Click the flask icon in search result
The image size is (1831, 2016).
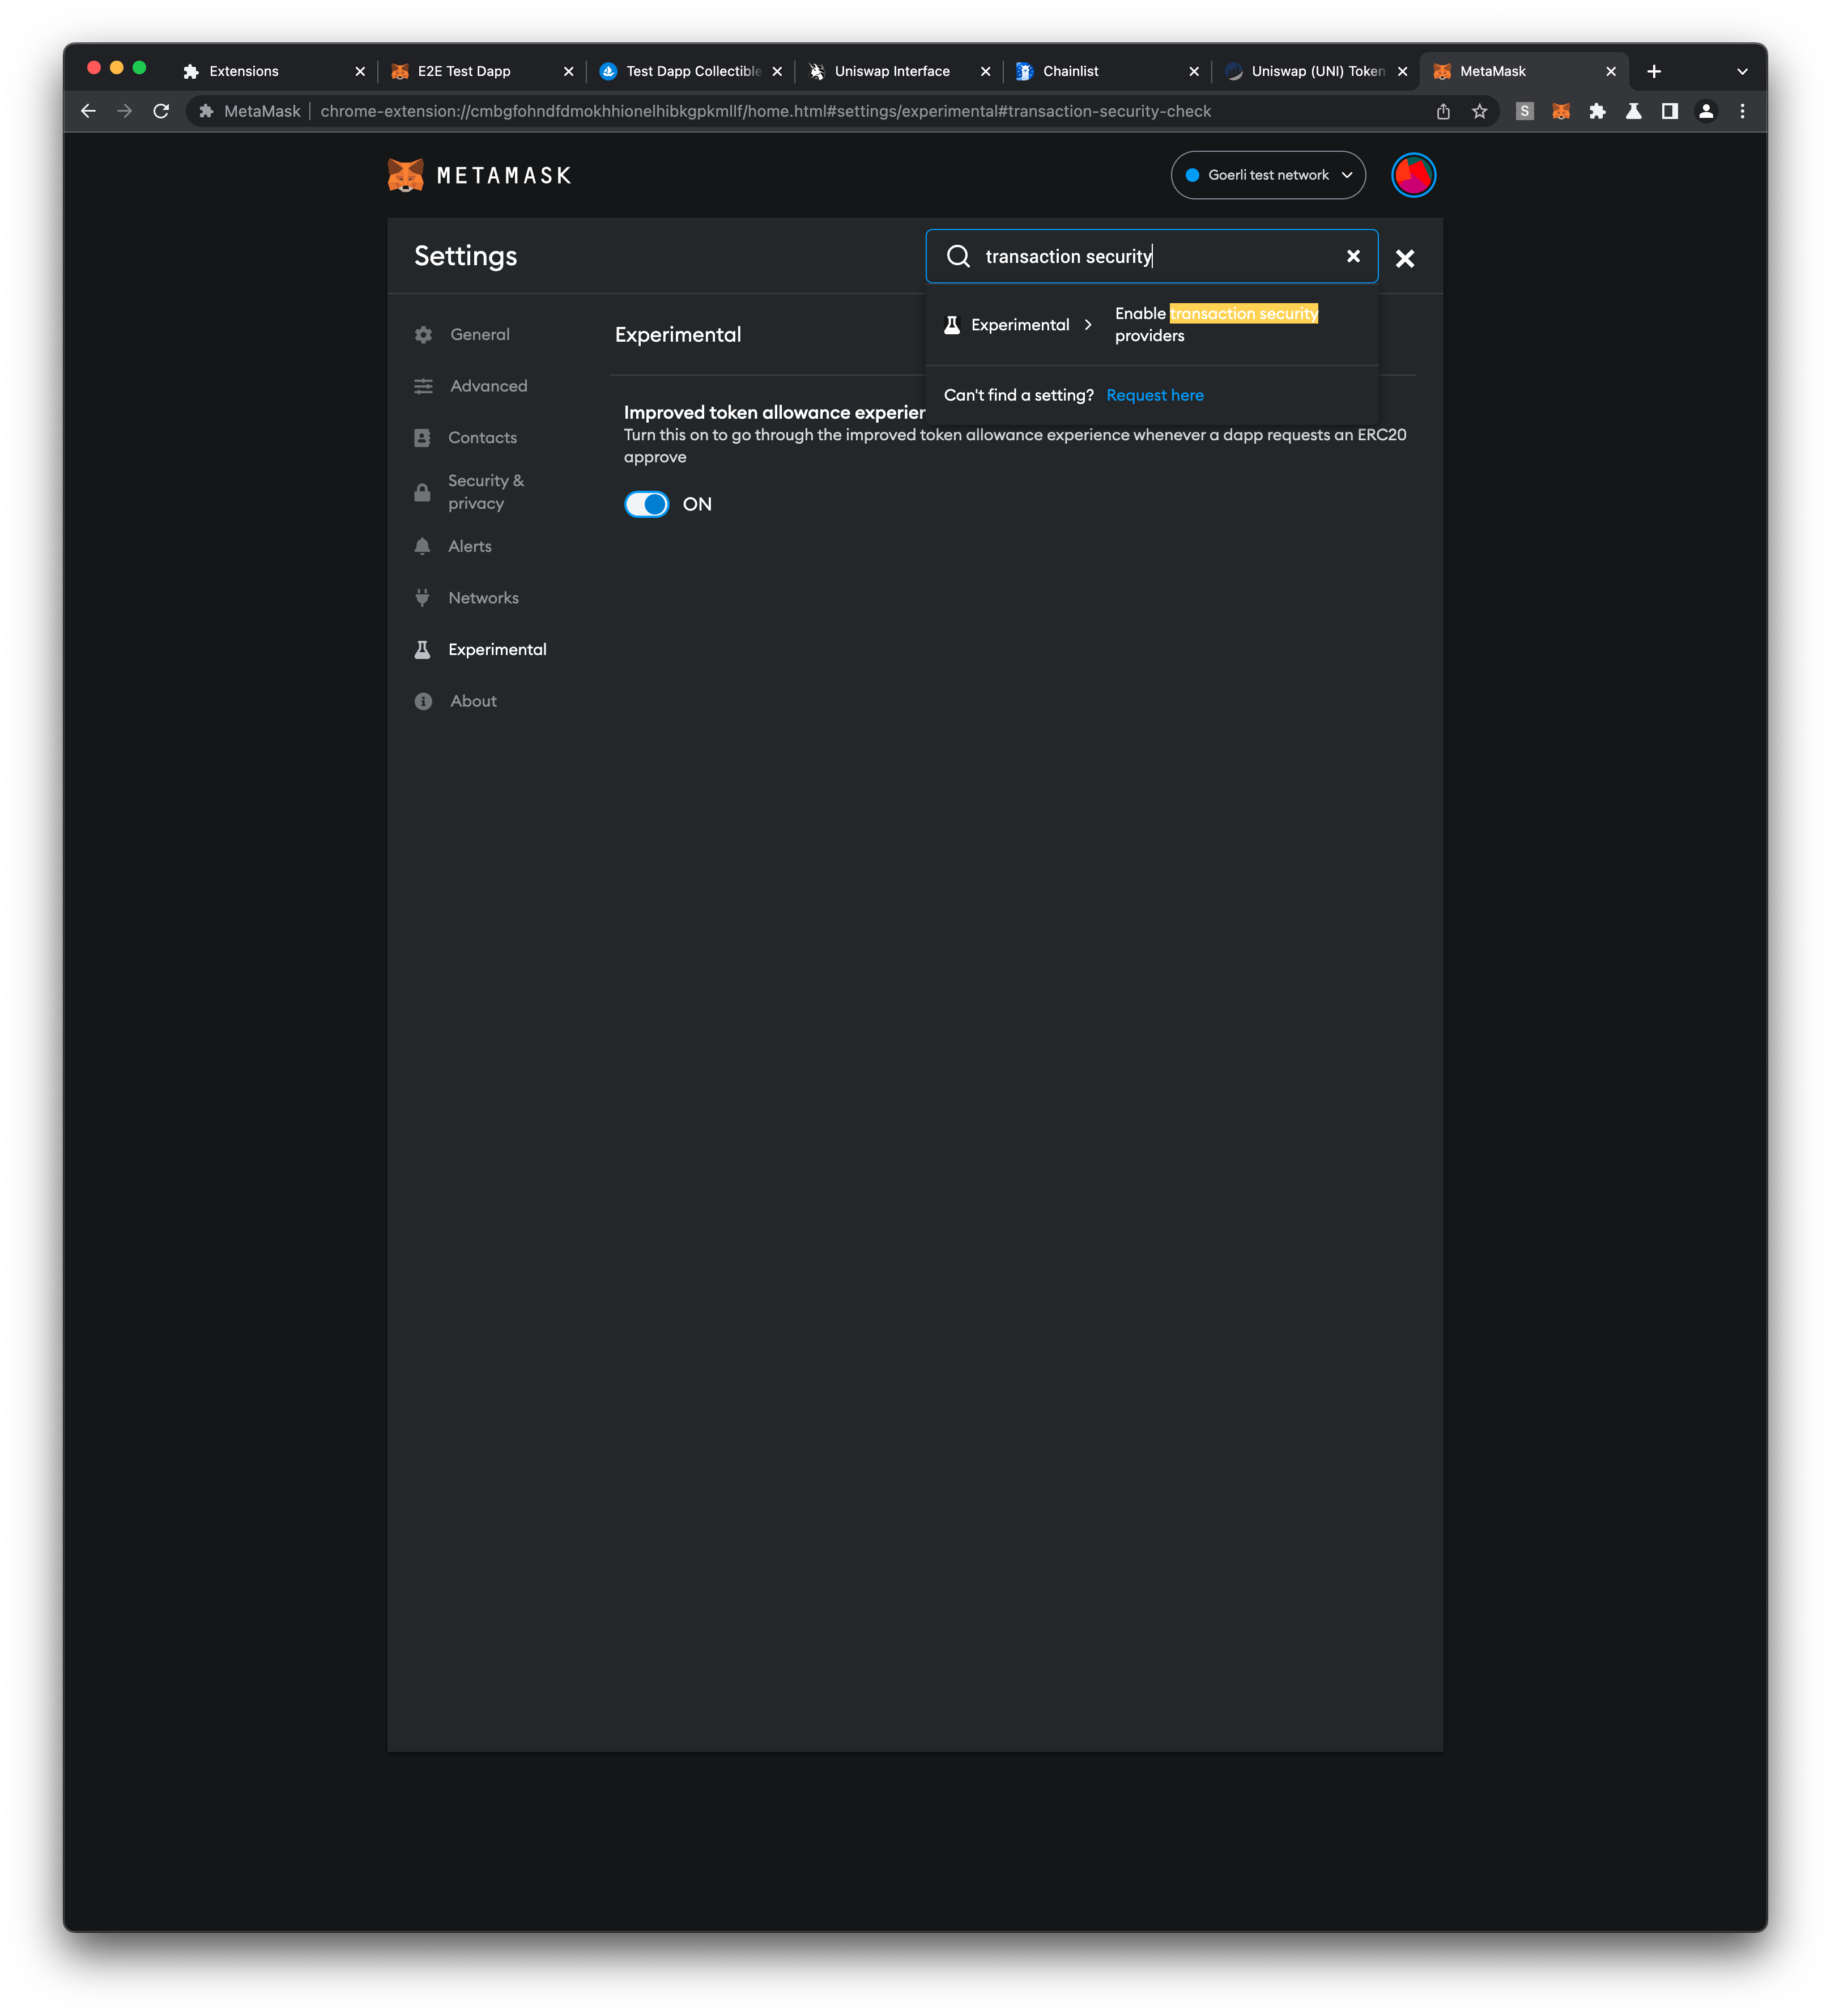[952, 325]
